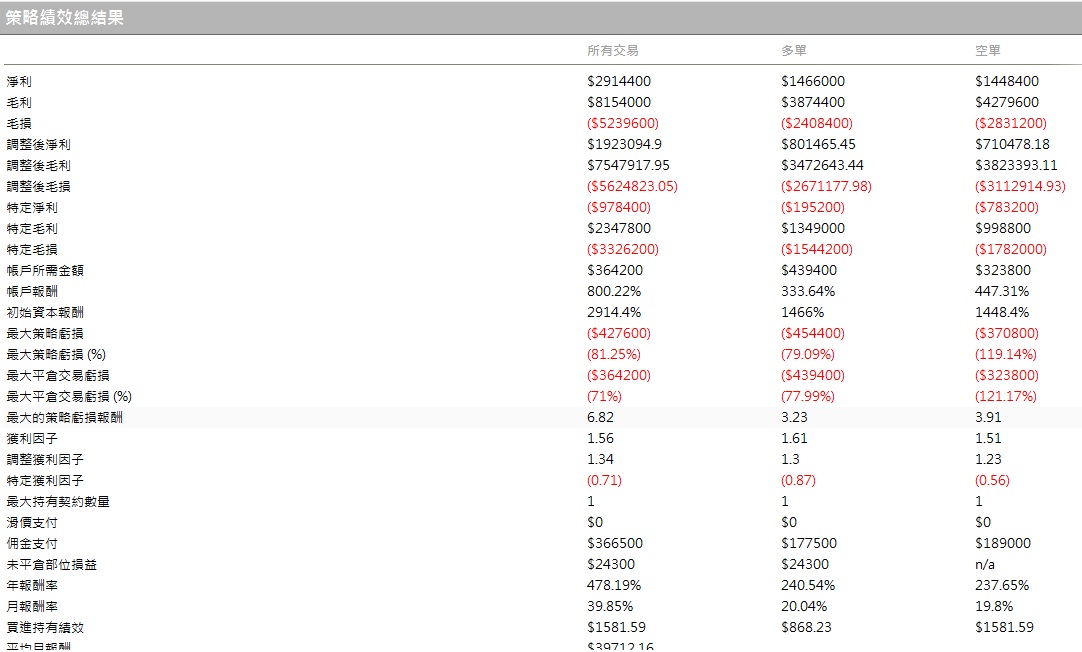Click adjusted profit factor 1.34
Viewport: 1082px width, 652px height.
point(600,460)
